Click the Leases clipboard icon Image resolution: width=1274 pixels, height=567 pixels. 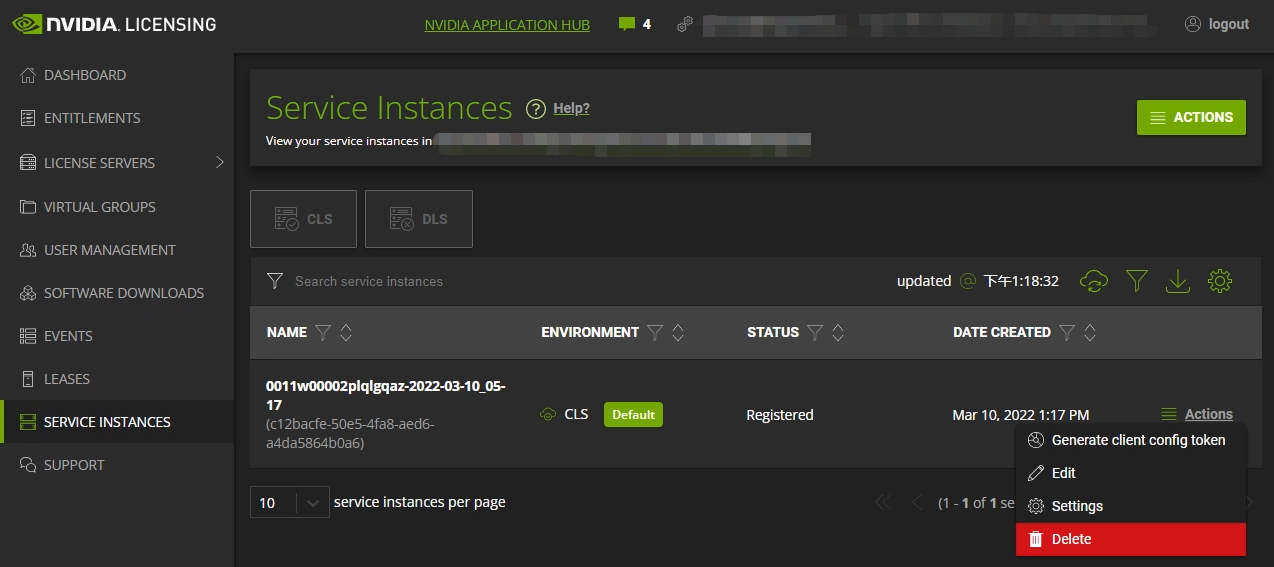pos(28,379)
